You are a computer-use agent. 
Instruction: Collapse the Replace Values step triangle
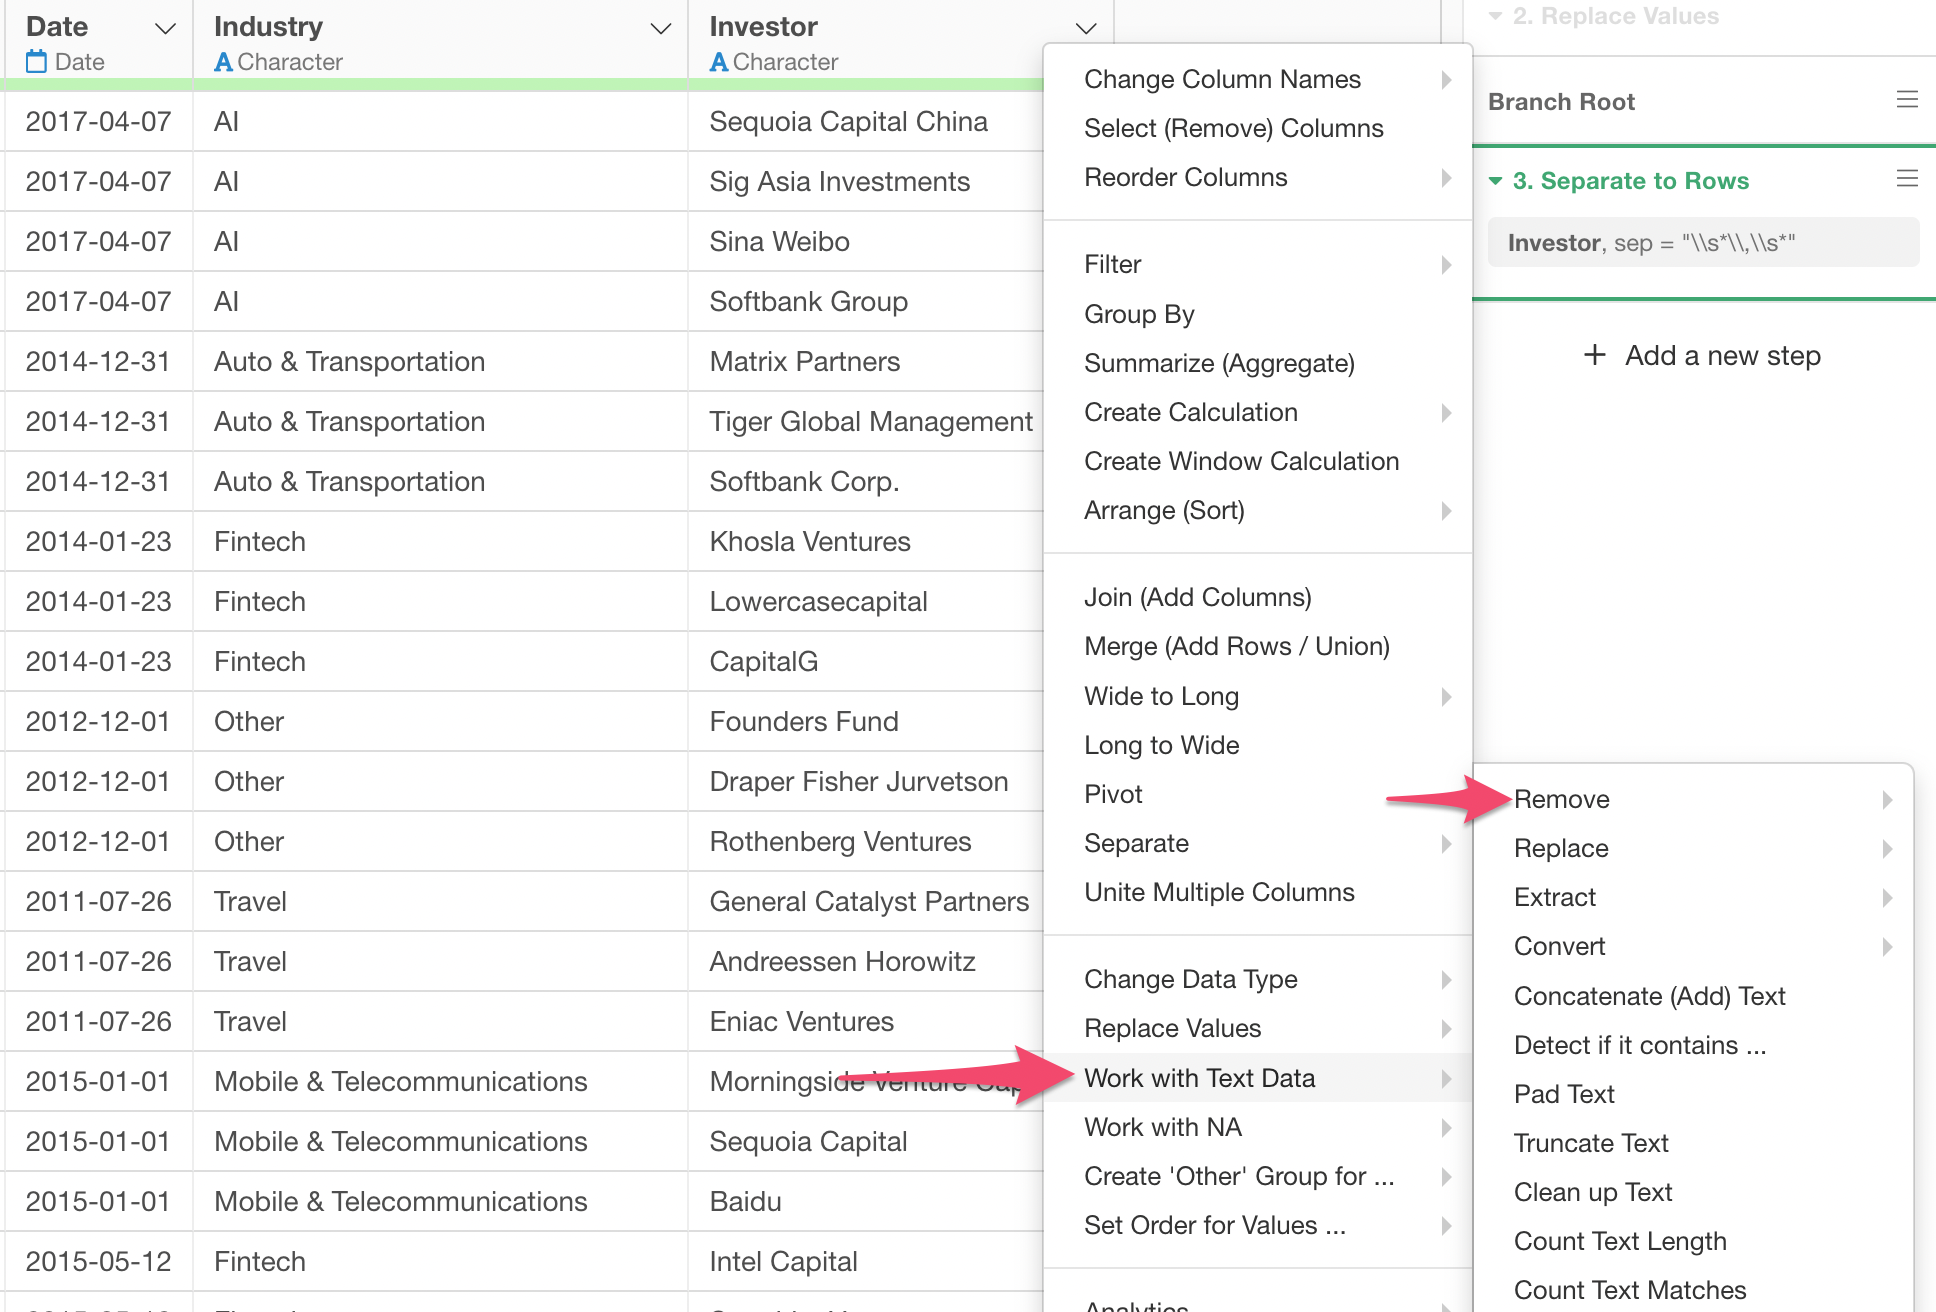1495,16
